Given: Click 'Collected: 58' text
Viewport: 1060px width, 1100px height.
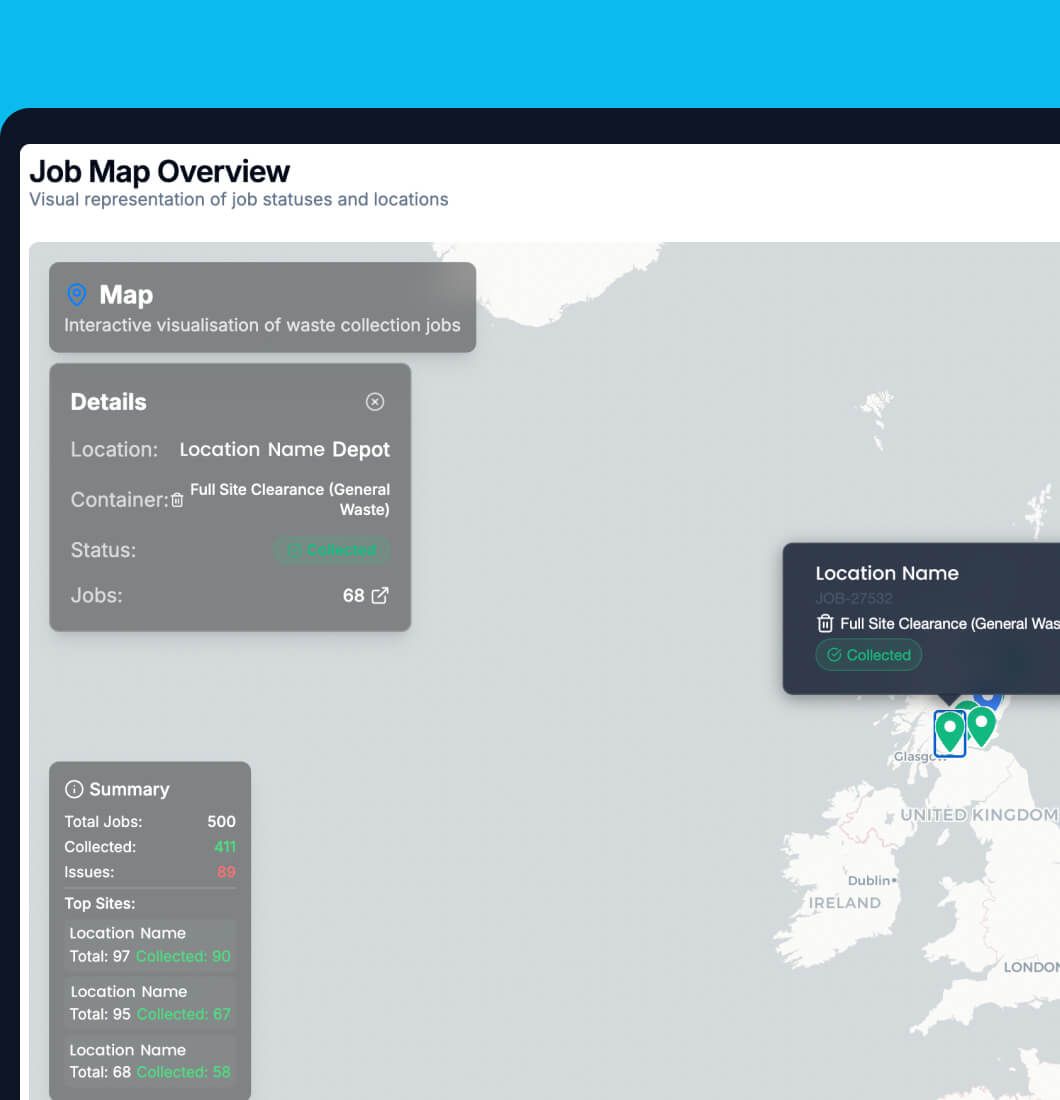Looking at the screenshot, I should click(x=183, y=1073).
